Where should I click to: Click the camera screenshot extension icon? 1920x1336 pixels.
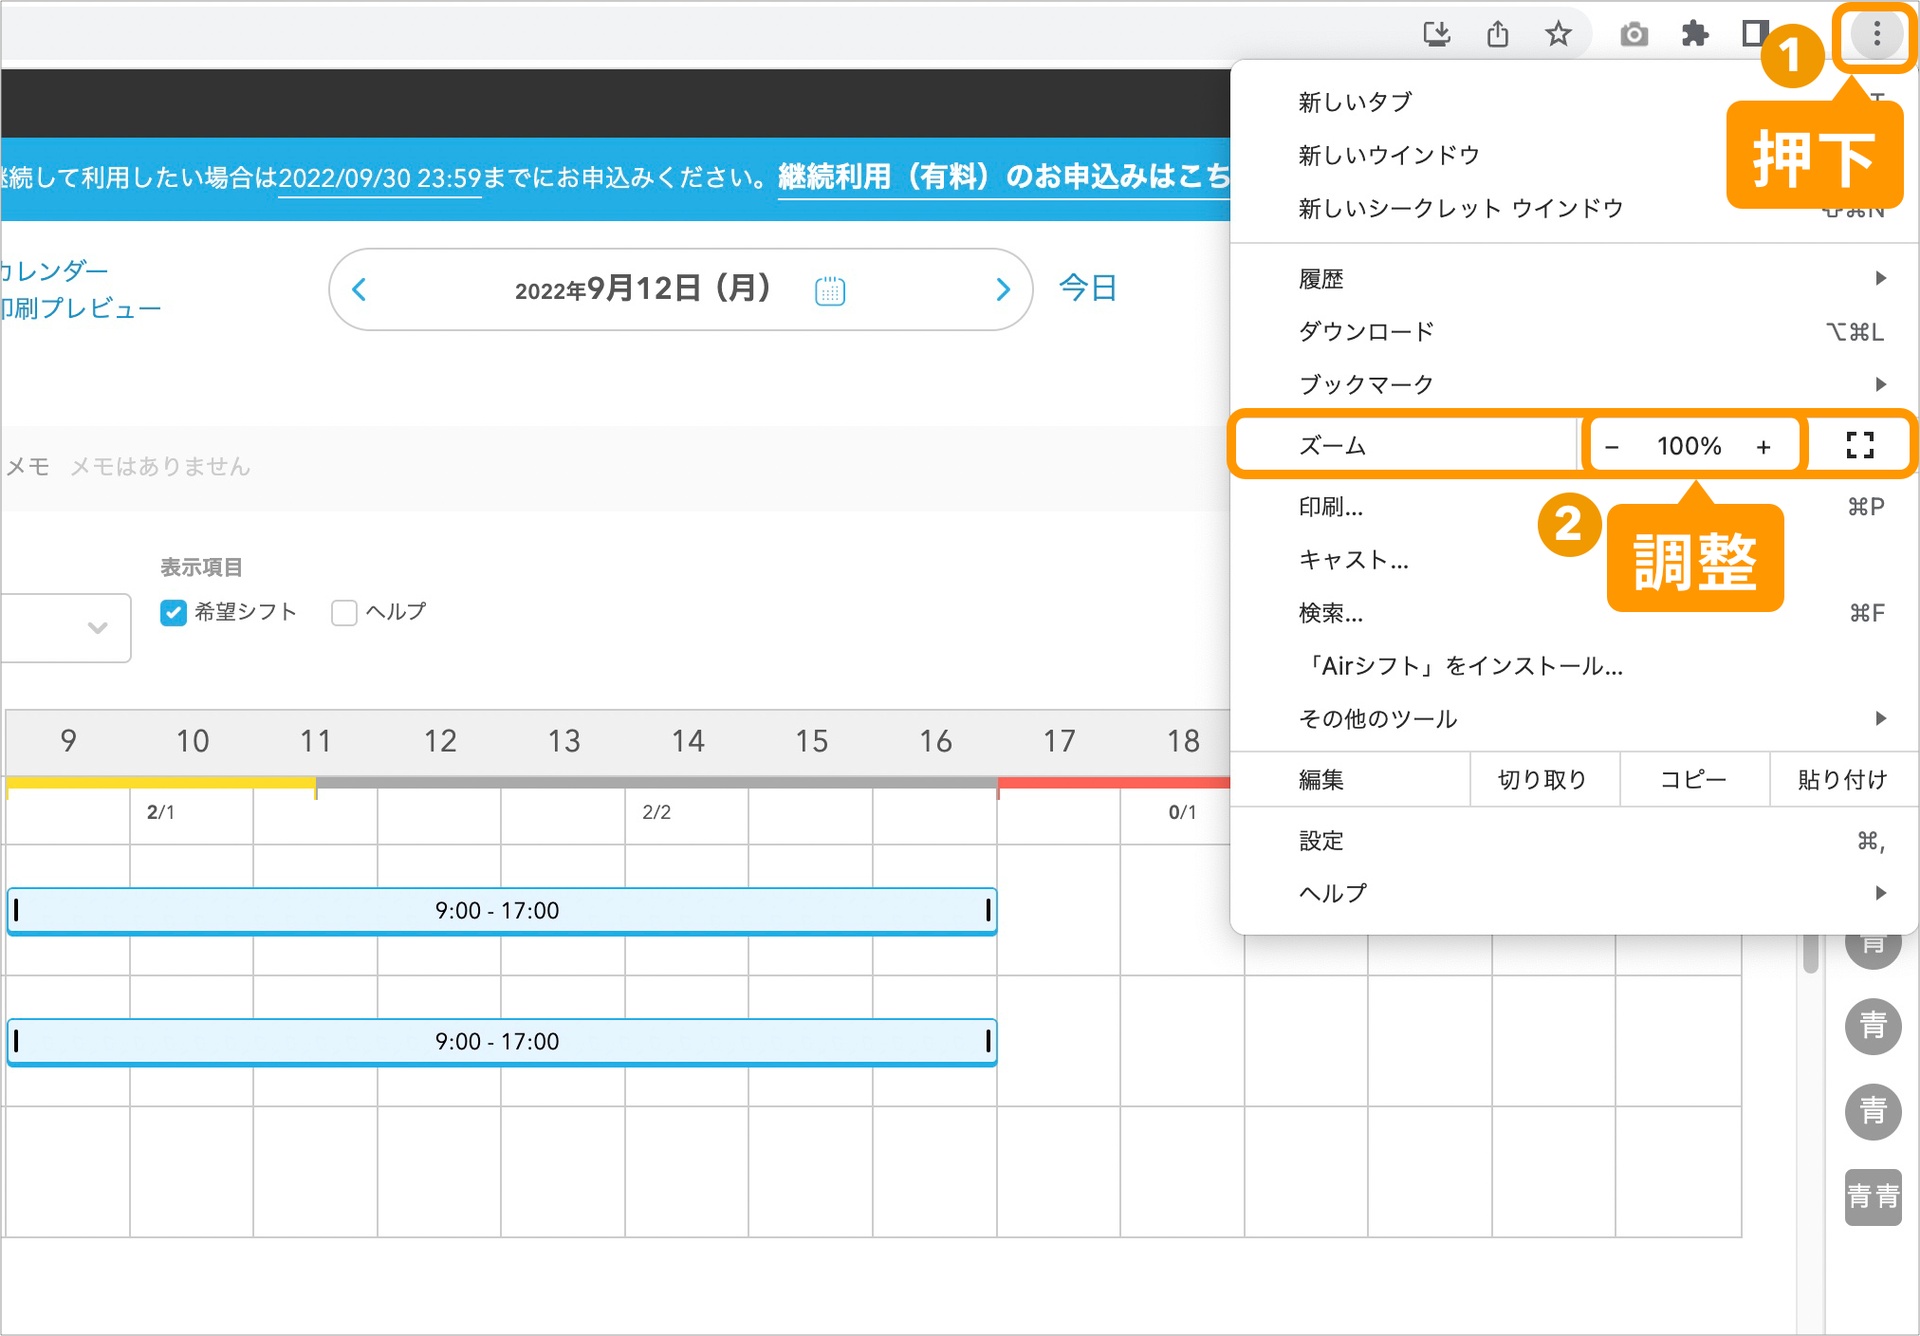click(x=1633, y=35)
